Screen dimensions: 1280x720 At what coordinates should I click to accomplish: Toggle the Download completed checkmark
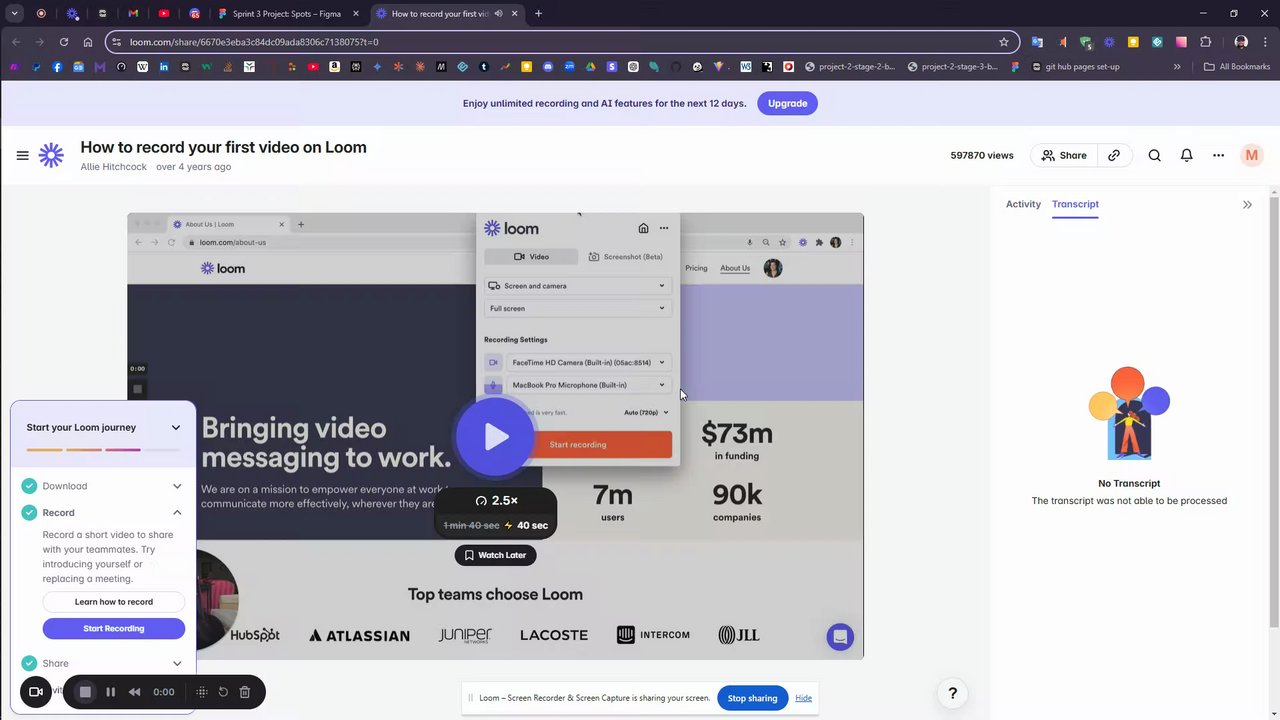[x=29, y=486]
